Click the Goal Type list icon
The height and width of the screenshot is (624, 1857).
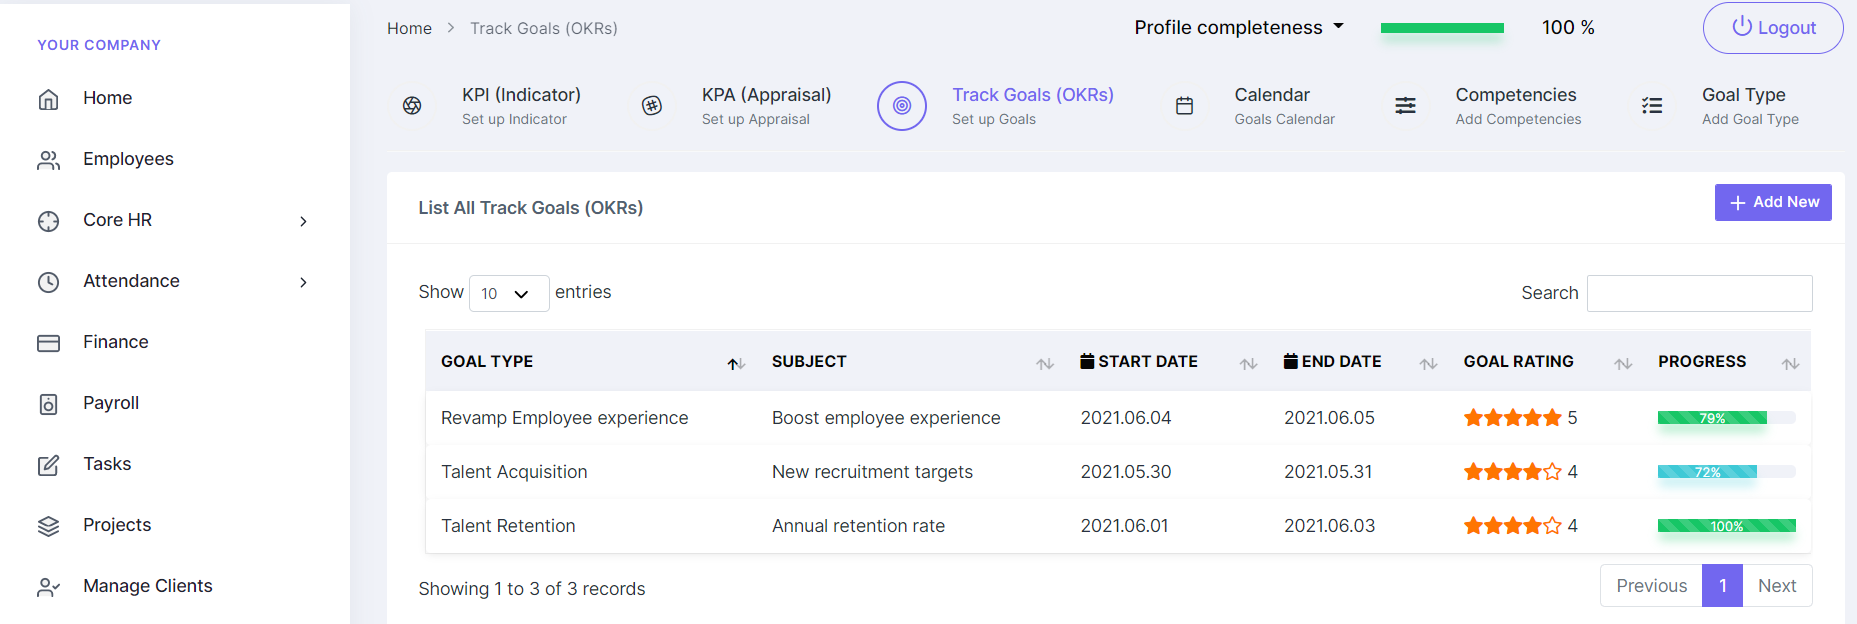click(x=1652, y=106)
